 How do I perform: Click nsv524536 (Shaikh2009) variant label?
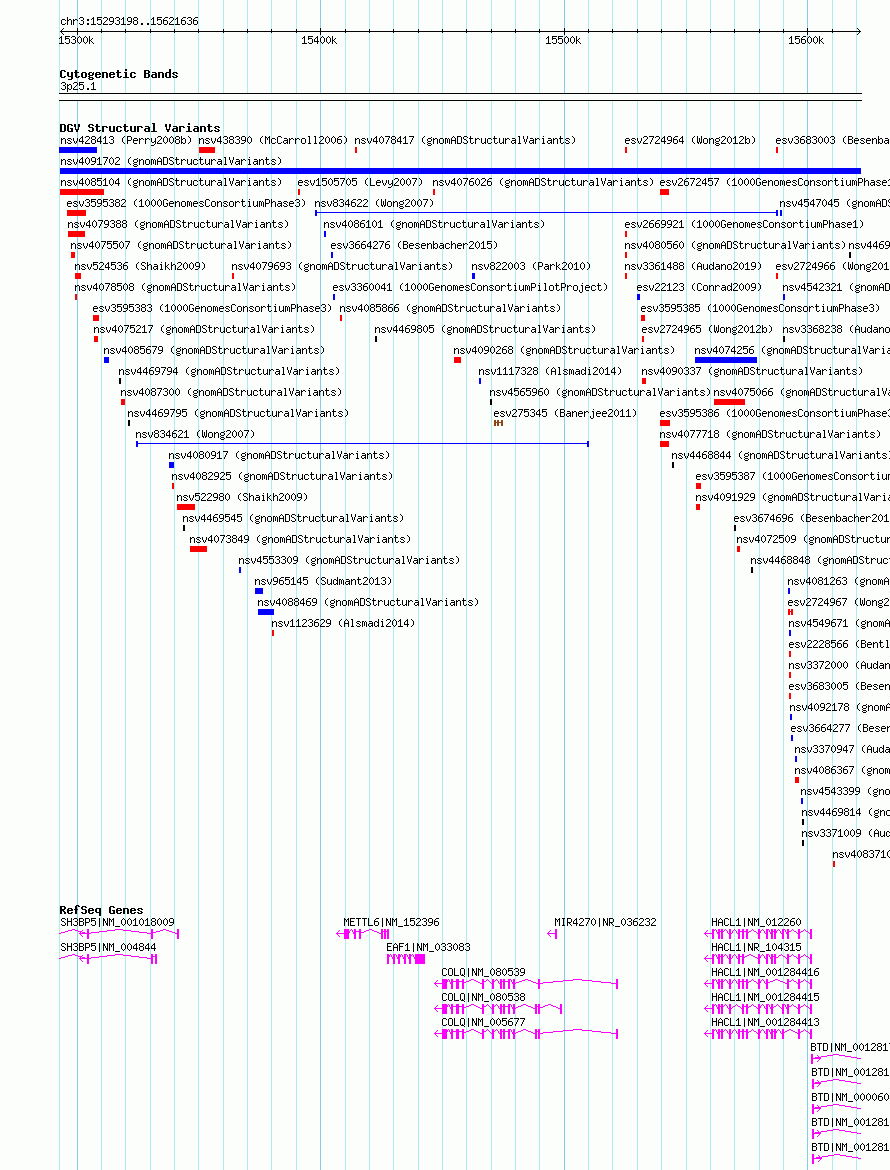coord(140,266)
